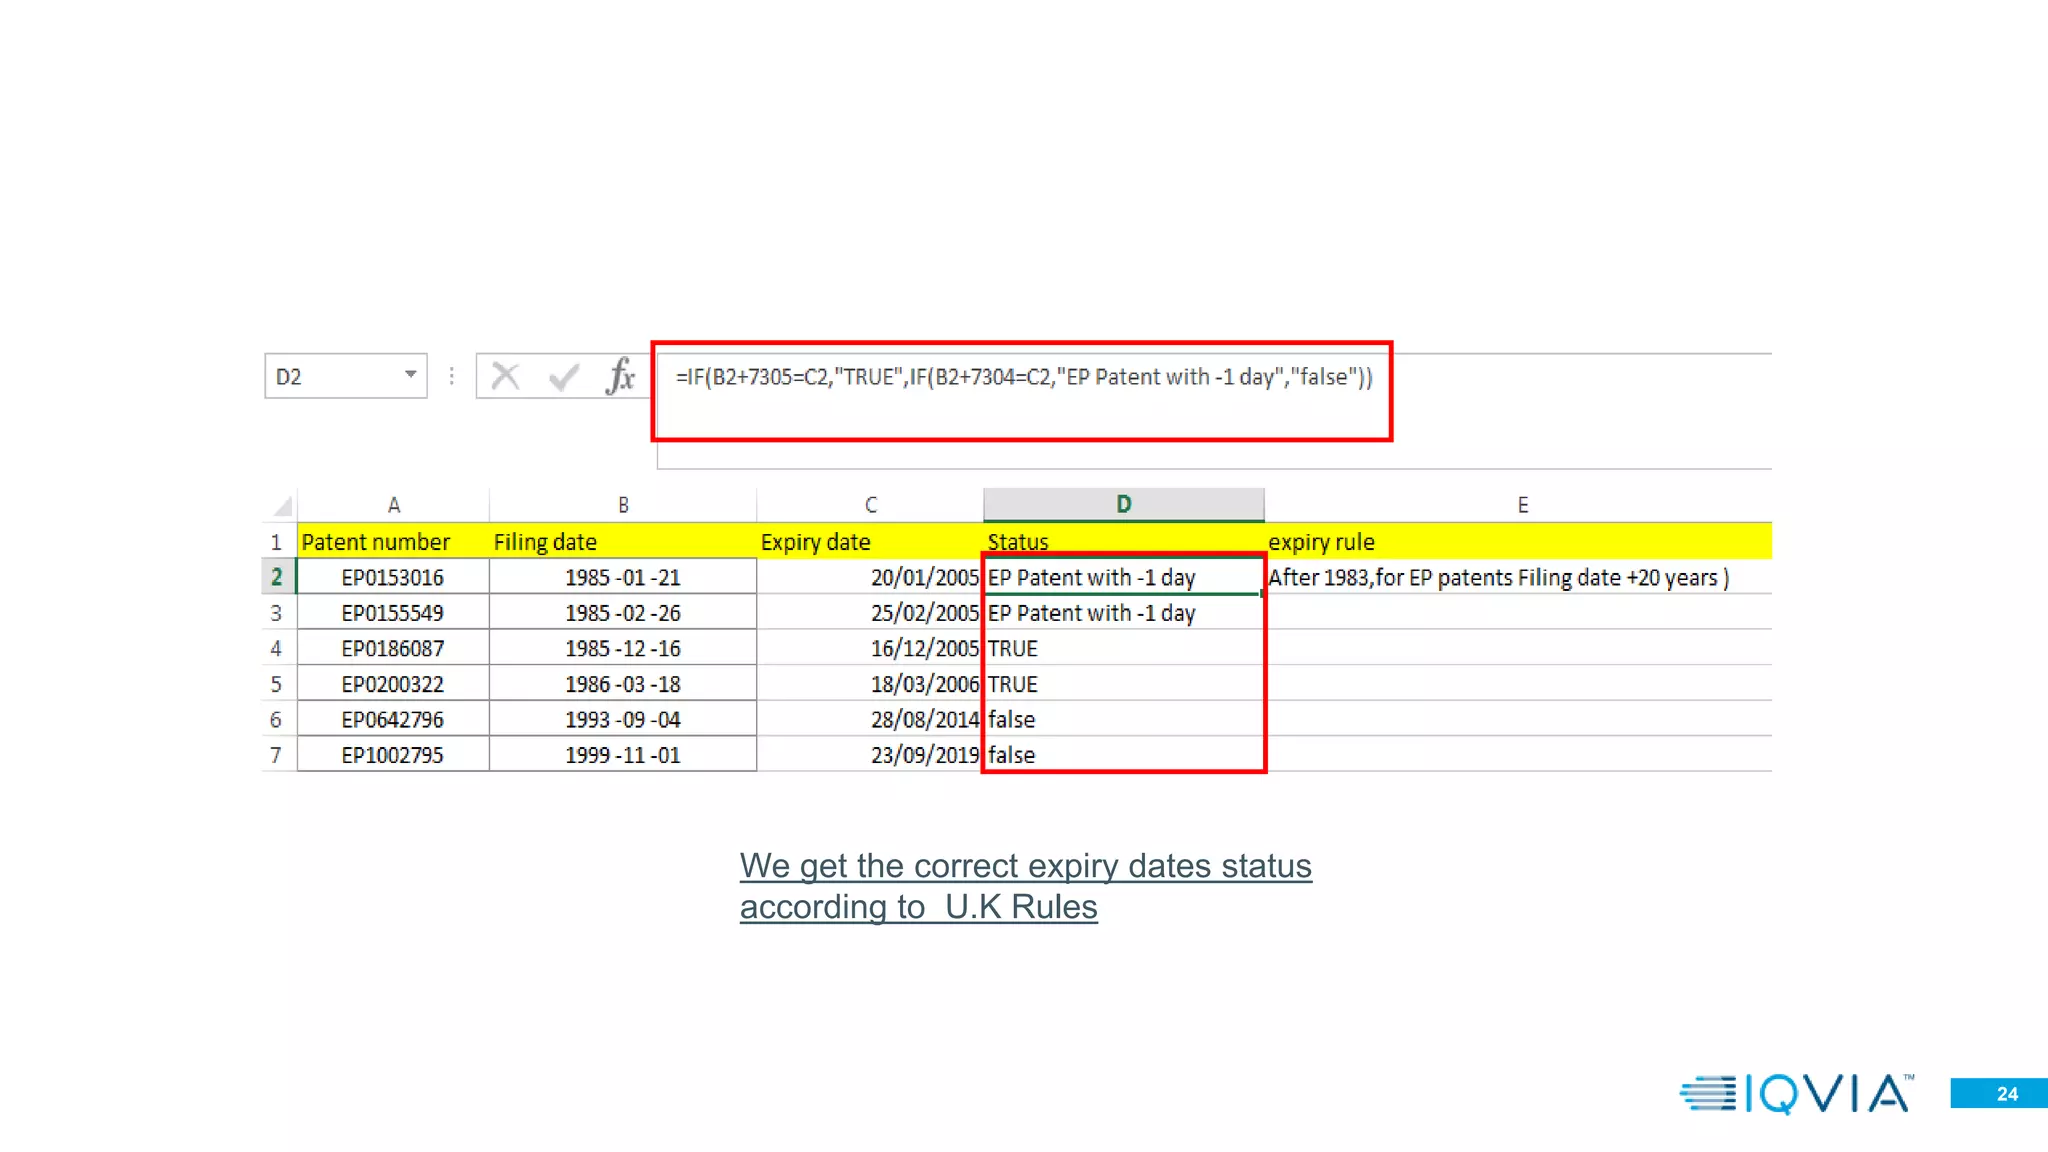Image resolution: width=2048 pixels, height=1152 pixels.
Task: Select cell containing EP0200322
Action: pos(393,684)
